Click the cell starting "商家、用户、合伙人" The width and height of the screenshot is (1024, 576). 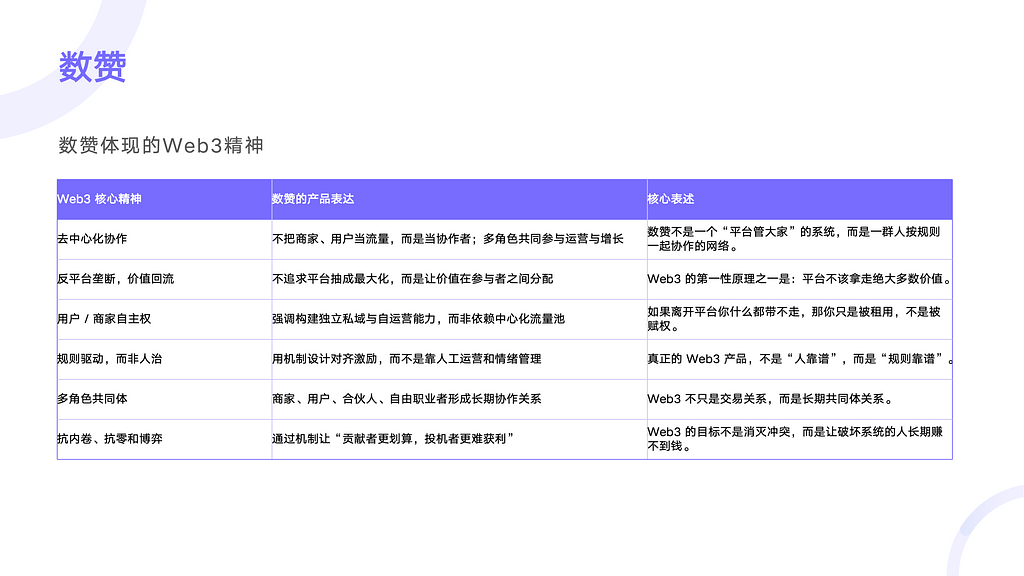[406, 399]
